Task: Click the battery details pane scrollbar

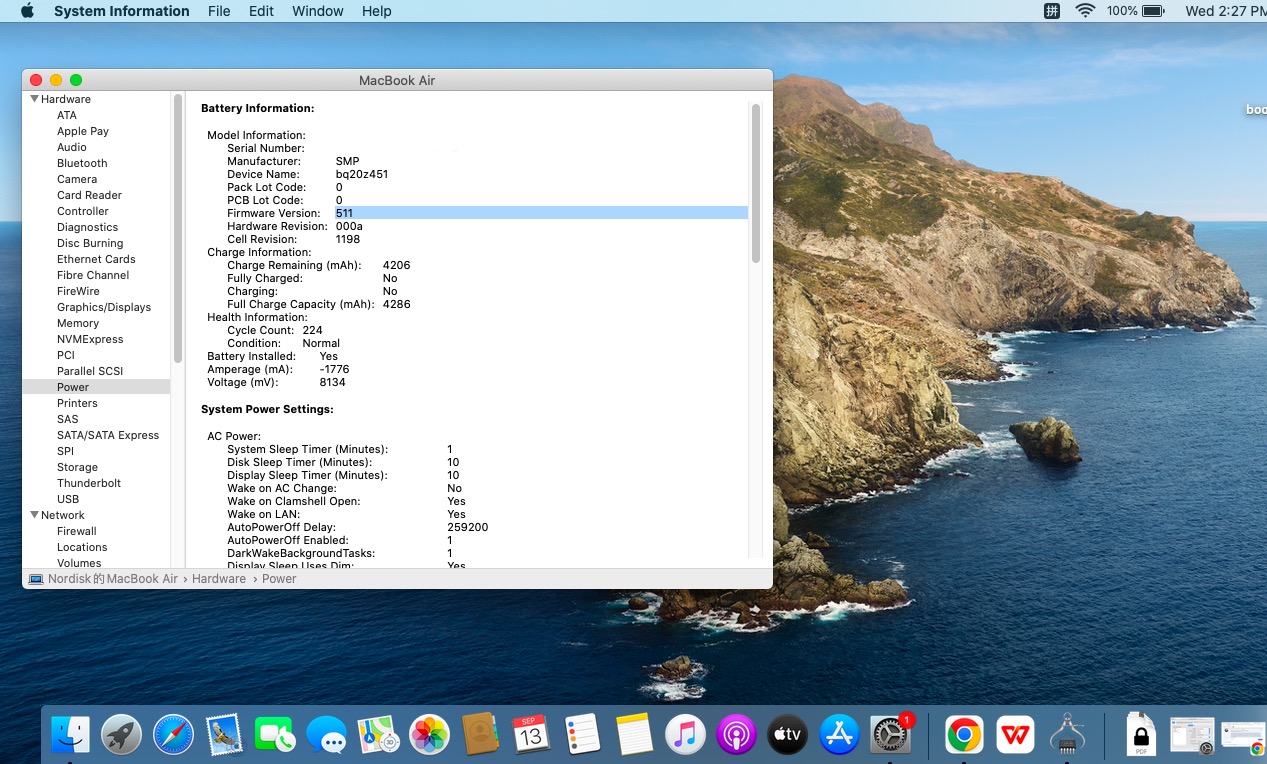Action: [x=756, y=183]
